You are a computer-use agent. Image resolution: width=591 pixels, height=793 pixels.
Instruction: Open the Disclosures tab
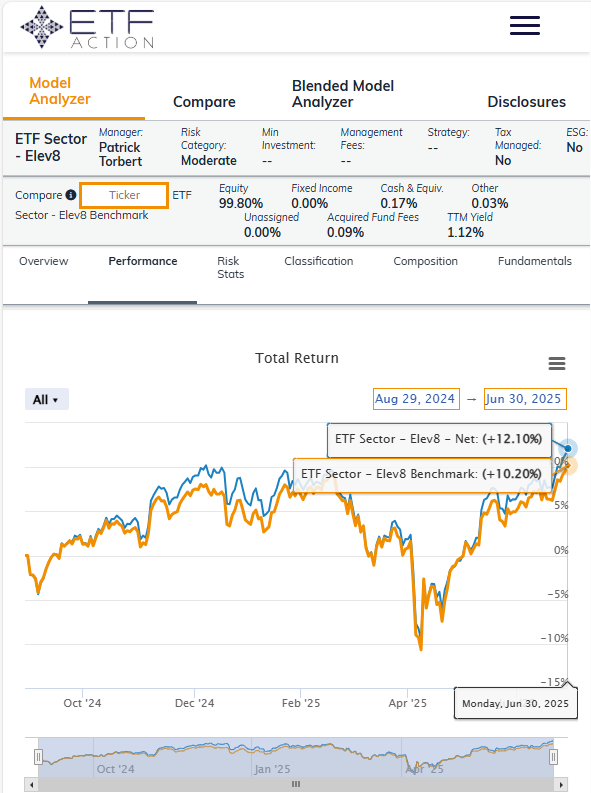point(526,102)
